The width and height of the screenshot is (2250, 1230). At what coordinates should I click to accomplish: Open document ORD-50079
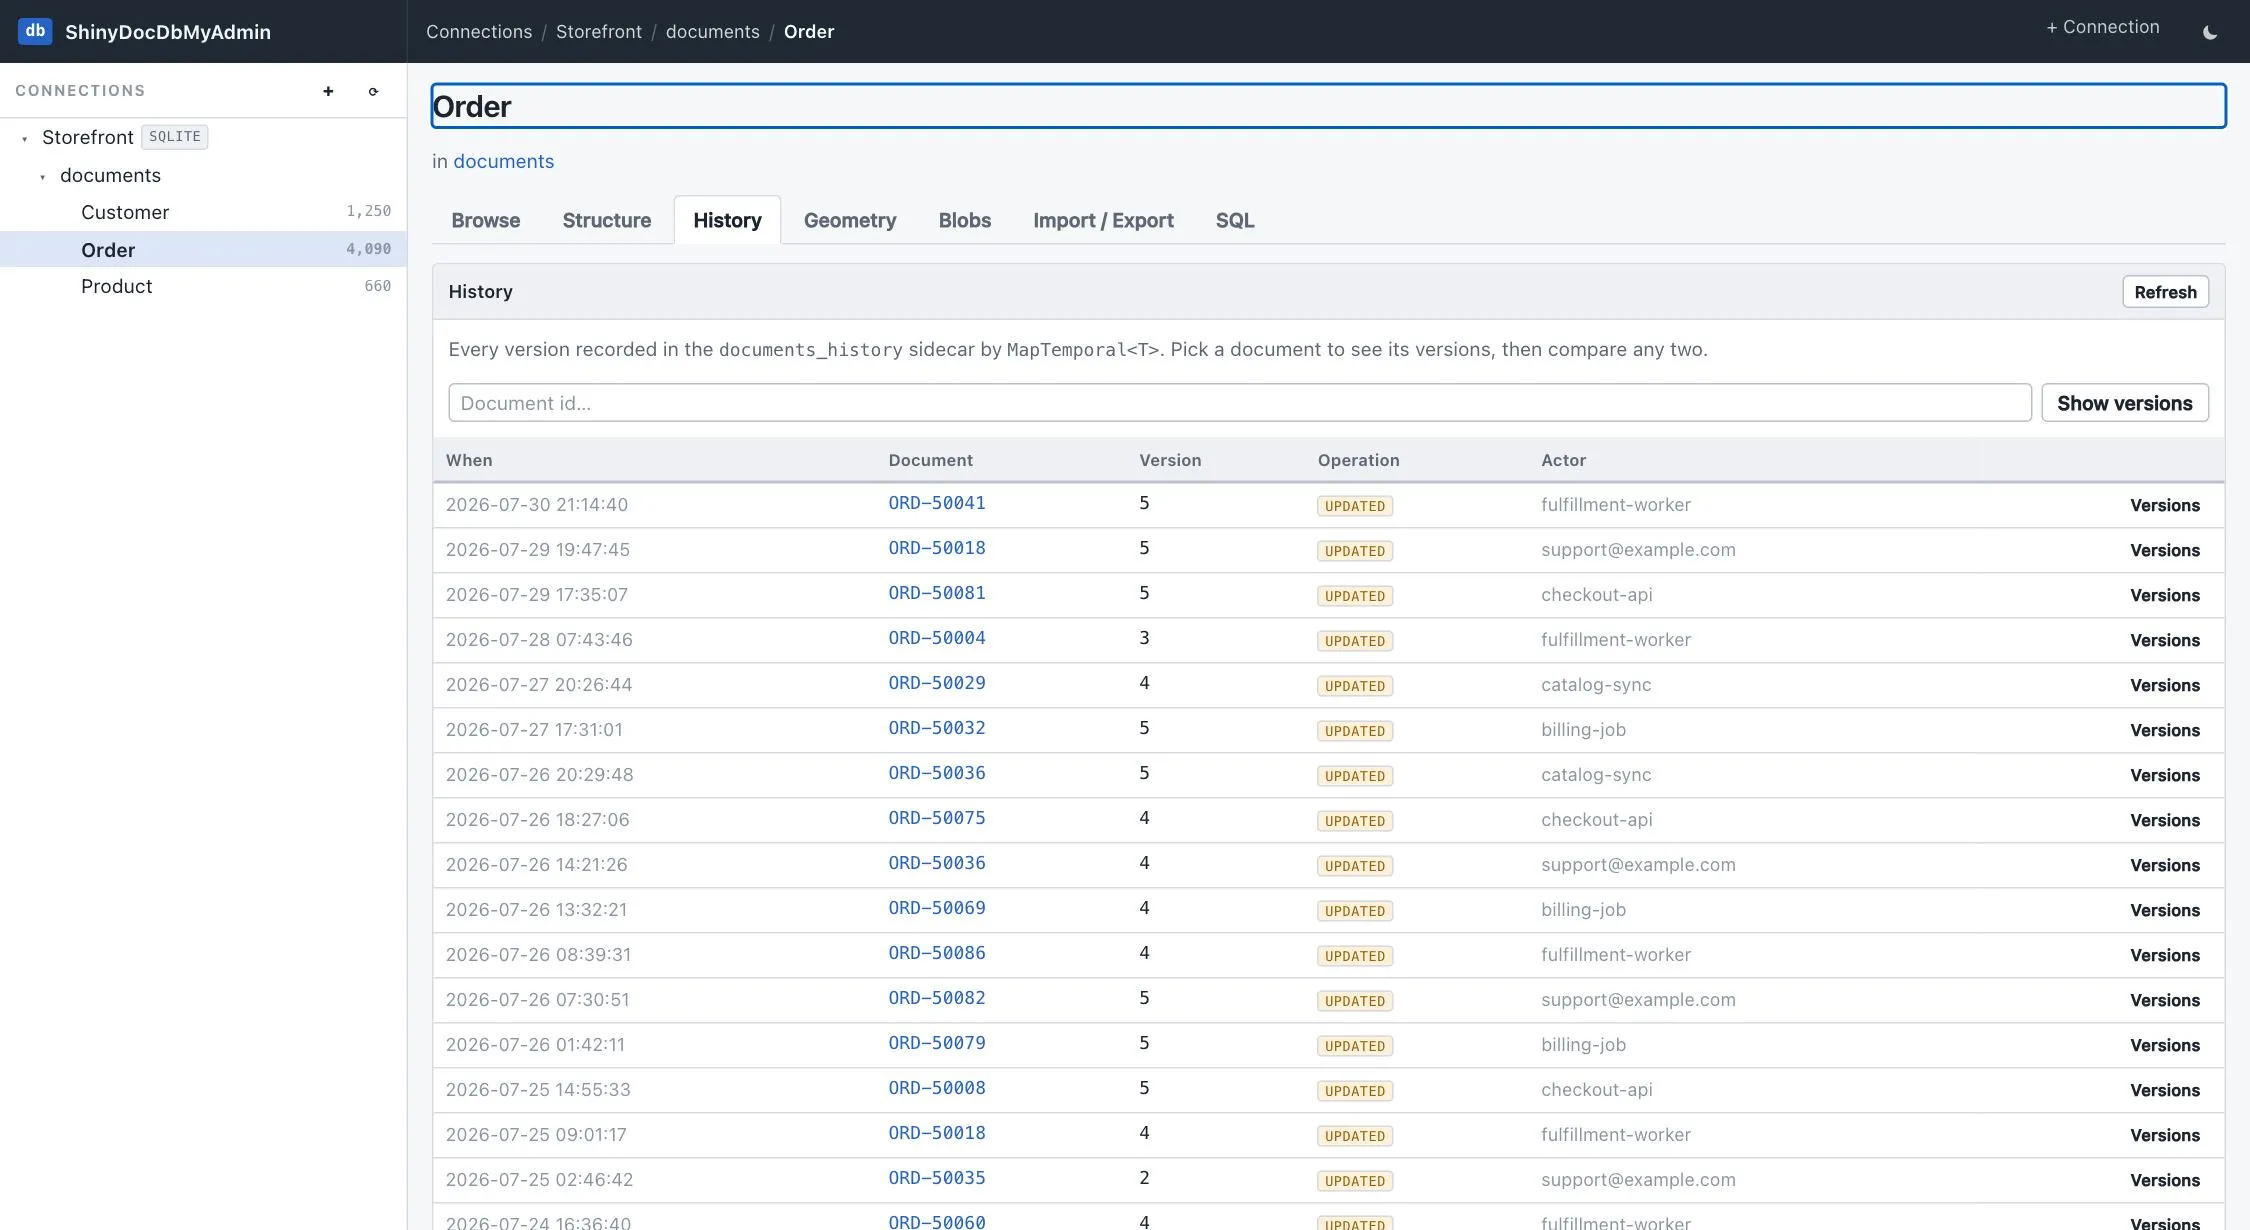pos(937,1043)
